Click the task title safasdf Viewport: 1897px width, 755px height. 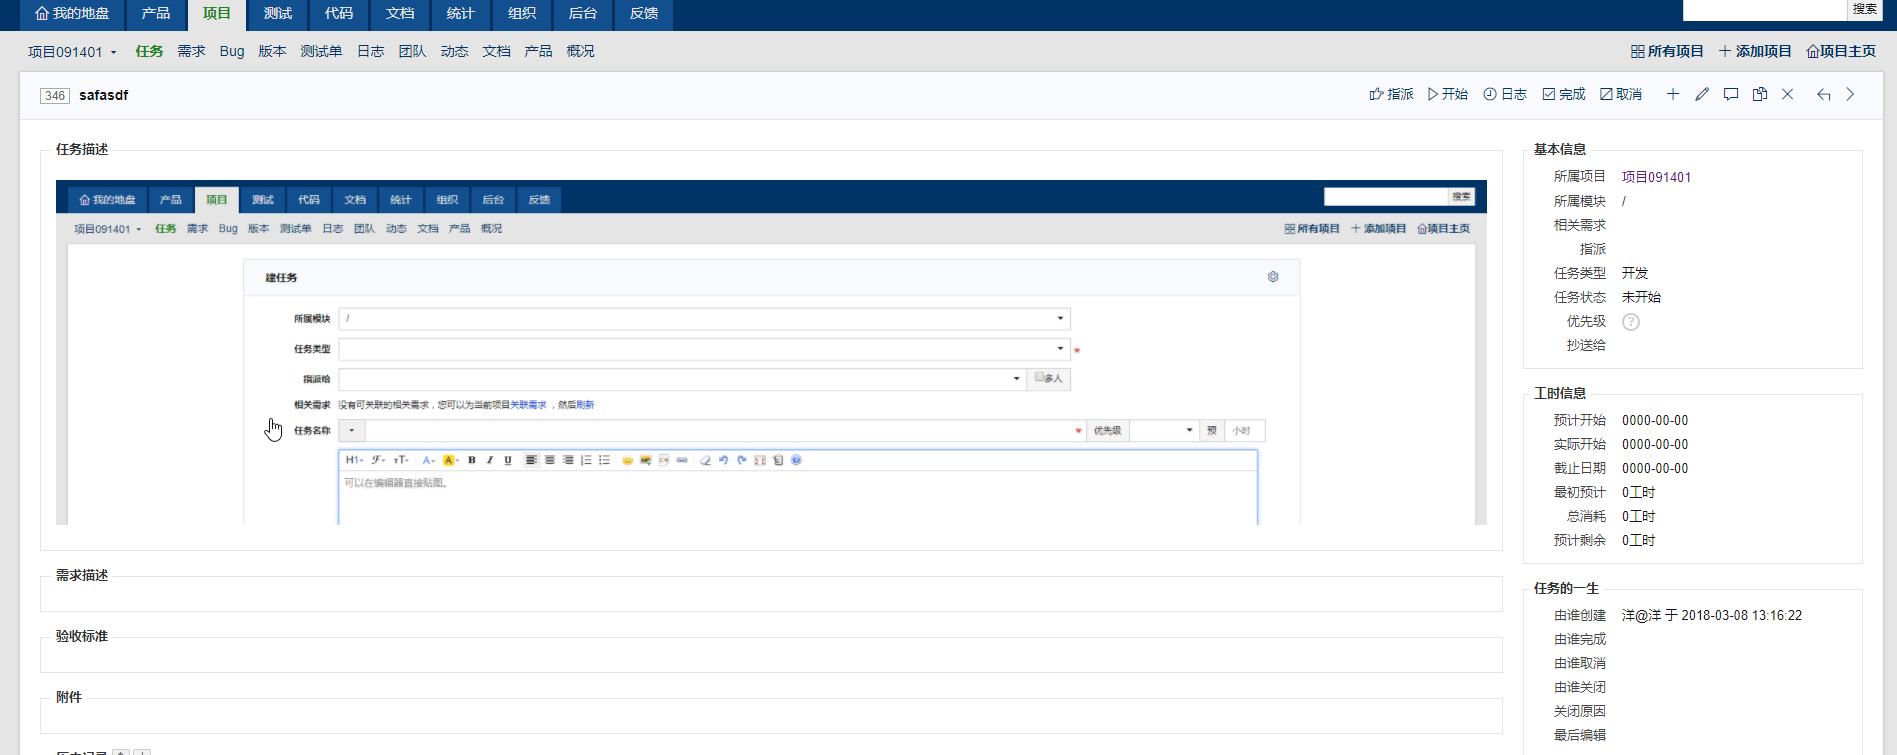pos(104,96)
